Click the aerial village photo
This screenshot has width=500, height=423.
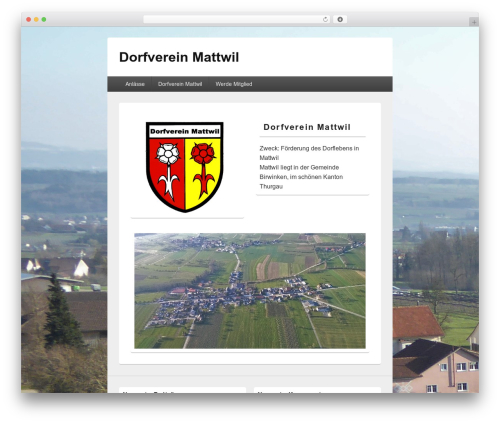click(x=250, y=291)
